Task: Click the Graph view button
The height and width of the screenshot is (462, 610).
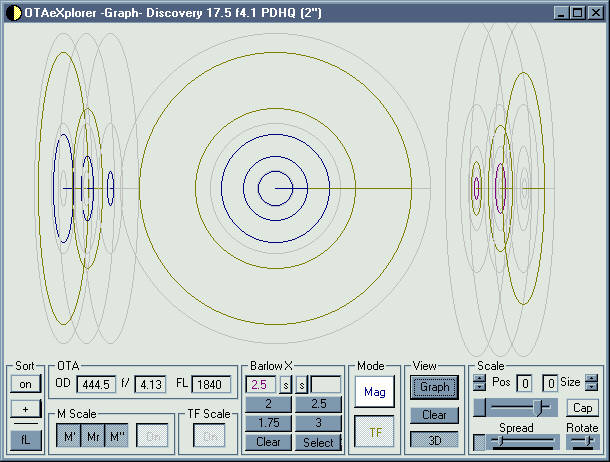Action: coord(434,387)
